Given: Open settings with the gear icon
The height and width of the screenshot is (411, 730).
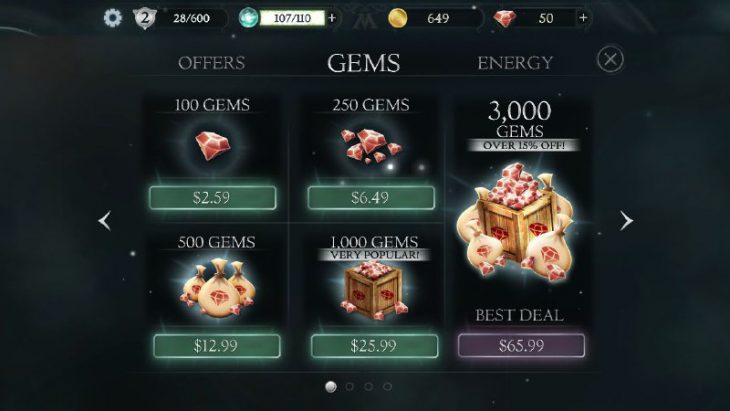Looking at the screenshot, I should tap(112, 18).
